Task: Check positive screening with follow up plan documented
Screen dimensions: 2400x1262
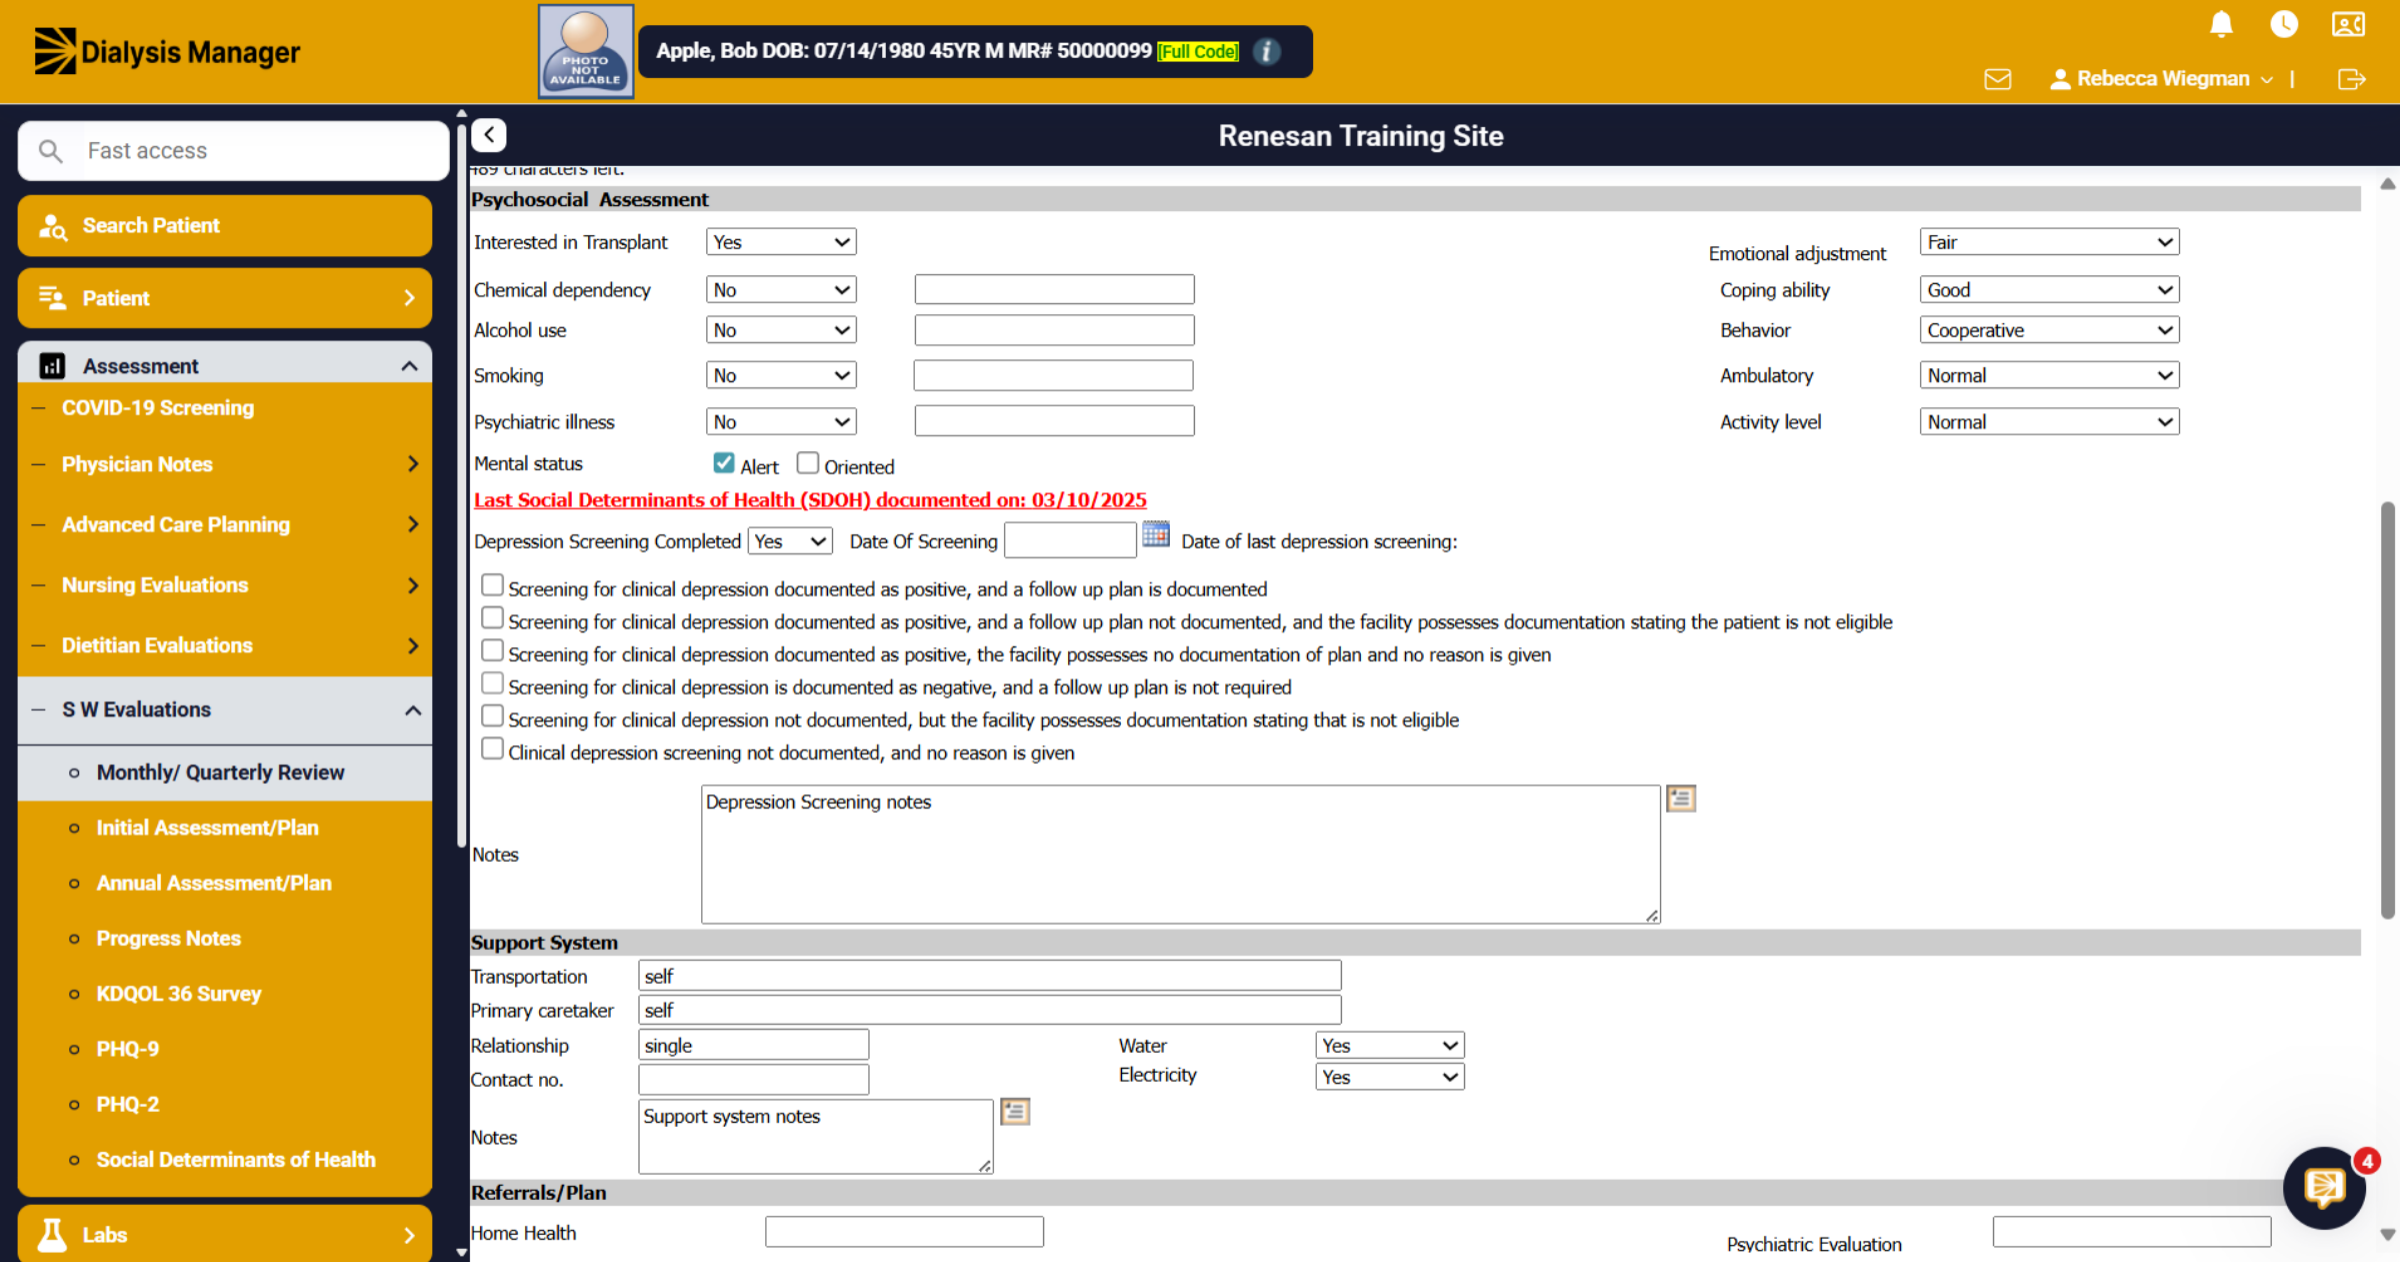Action: point(492,585)
